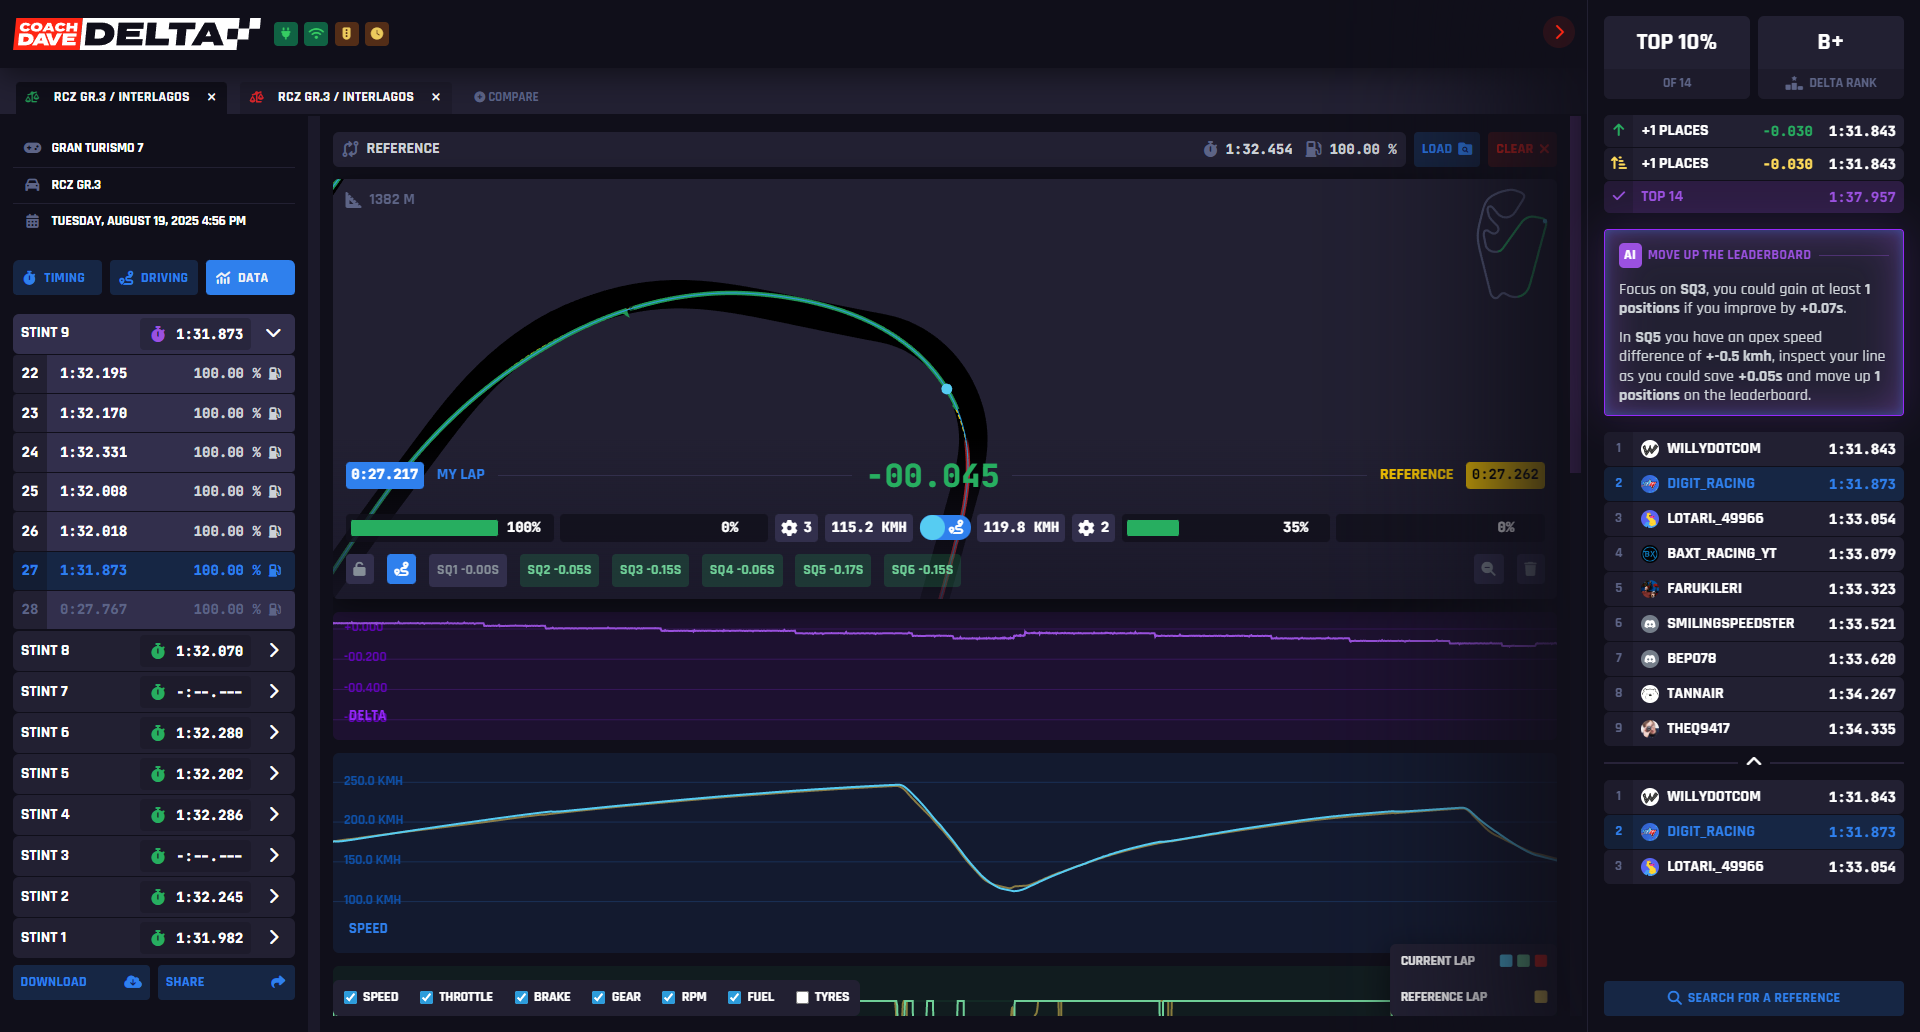Expand Stint 2

pos(274,896)
